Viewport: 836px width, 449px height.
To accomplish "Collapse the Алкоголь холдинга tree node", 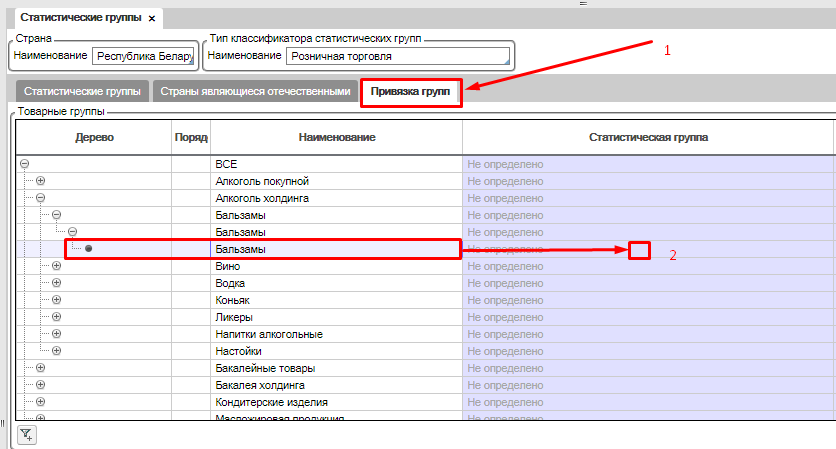I will (41, 198).
